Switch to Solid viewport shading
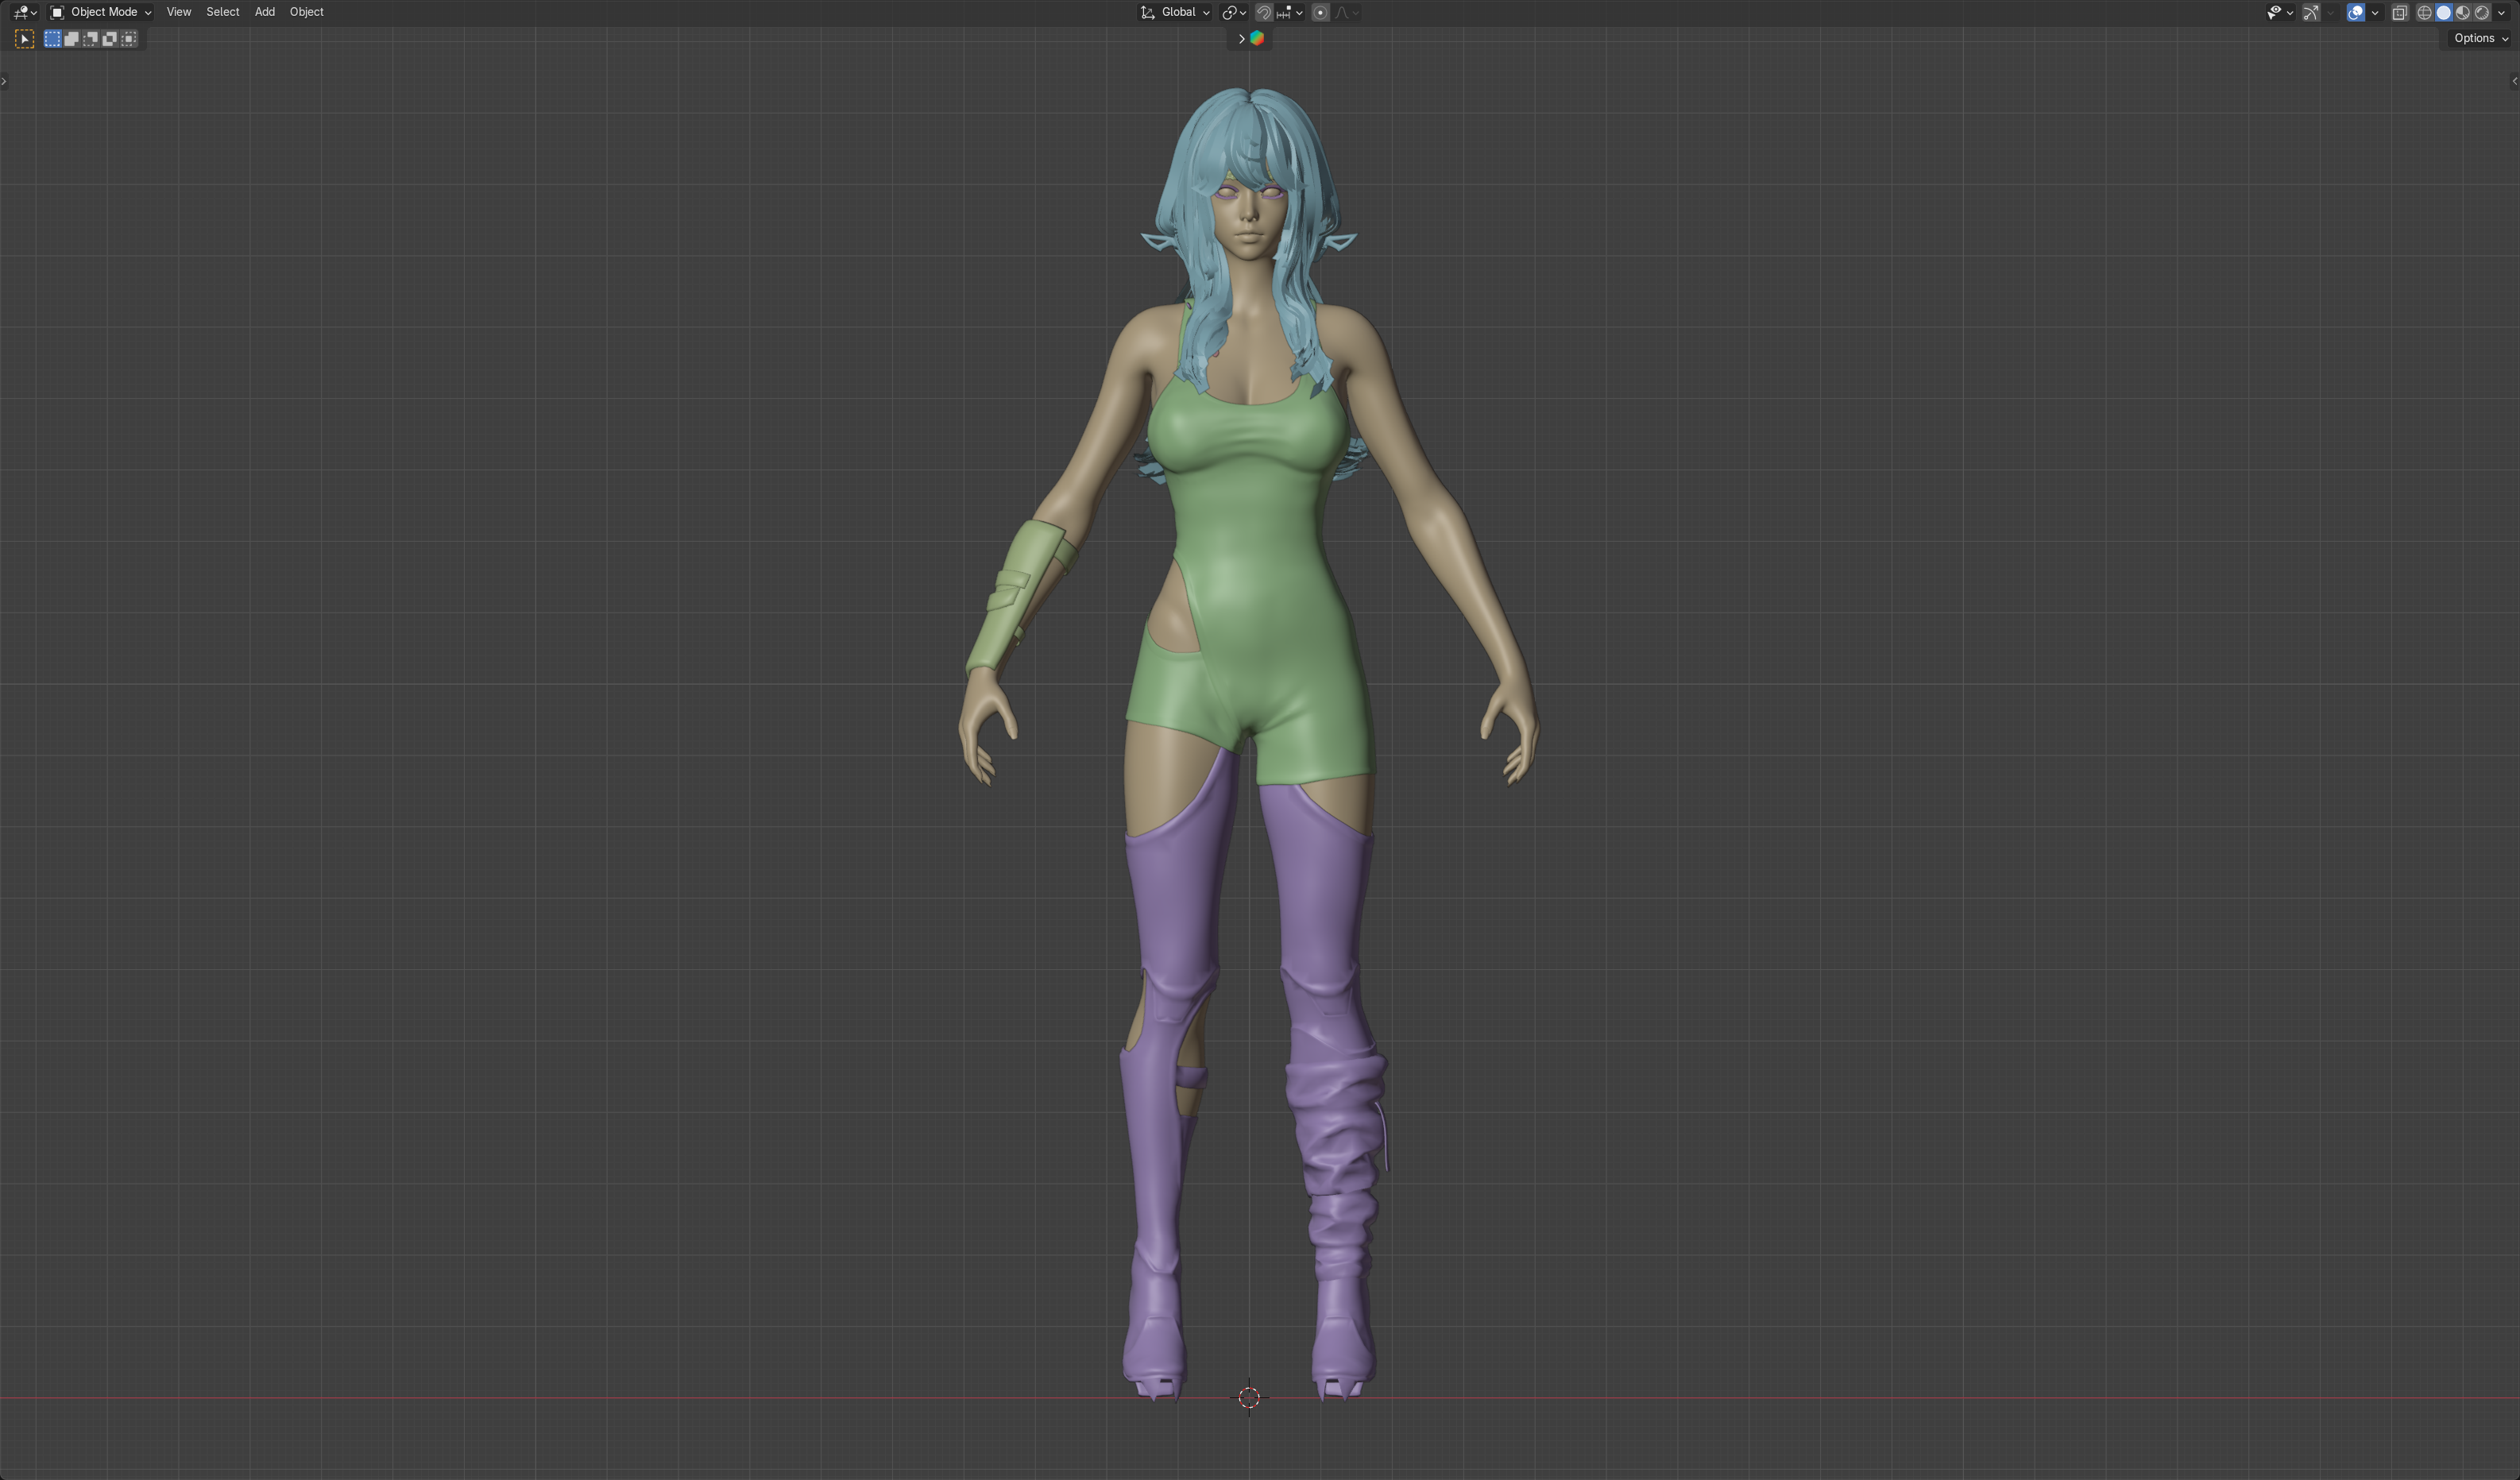The width and height of the screenshot is (2520, 1480). (x=2443, y=12)
